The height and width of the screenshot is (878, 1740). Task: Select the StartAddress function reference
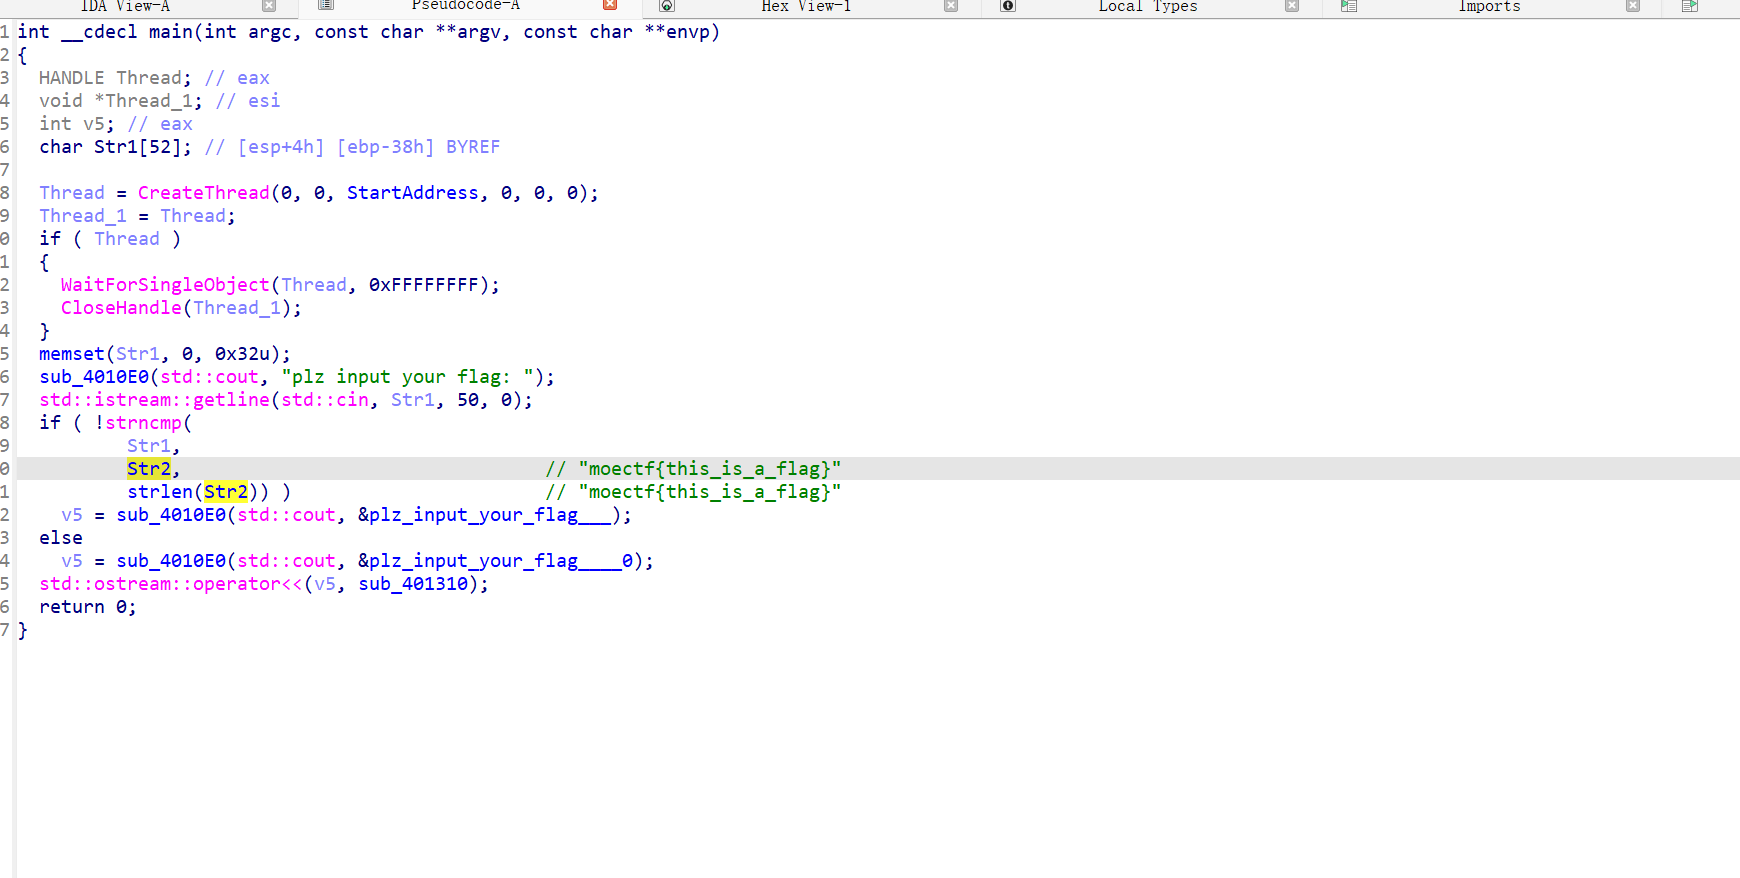pos(412,193)
